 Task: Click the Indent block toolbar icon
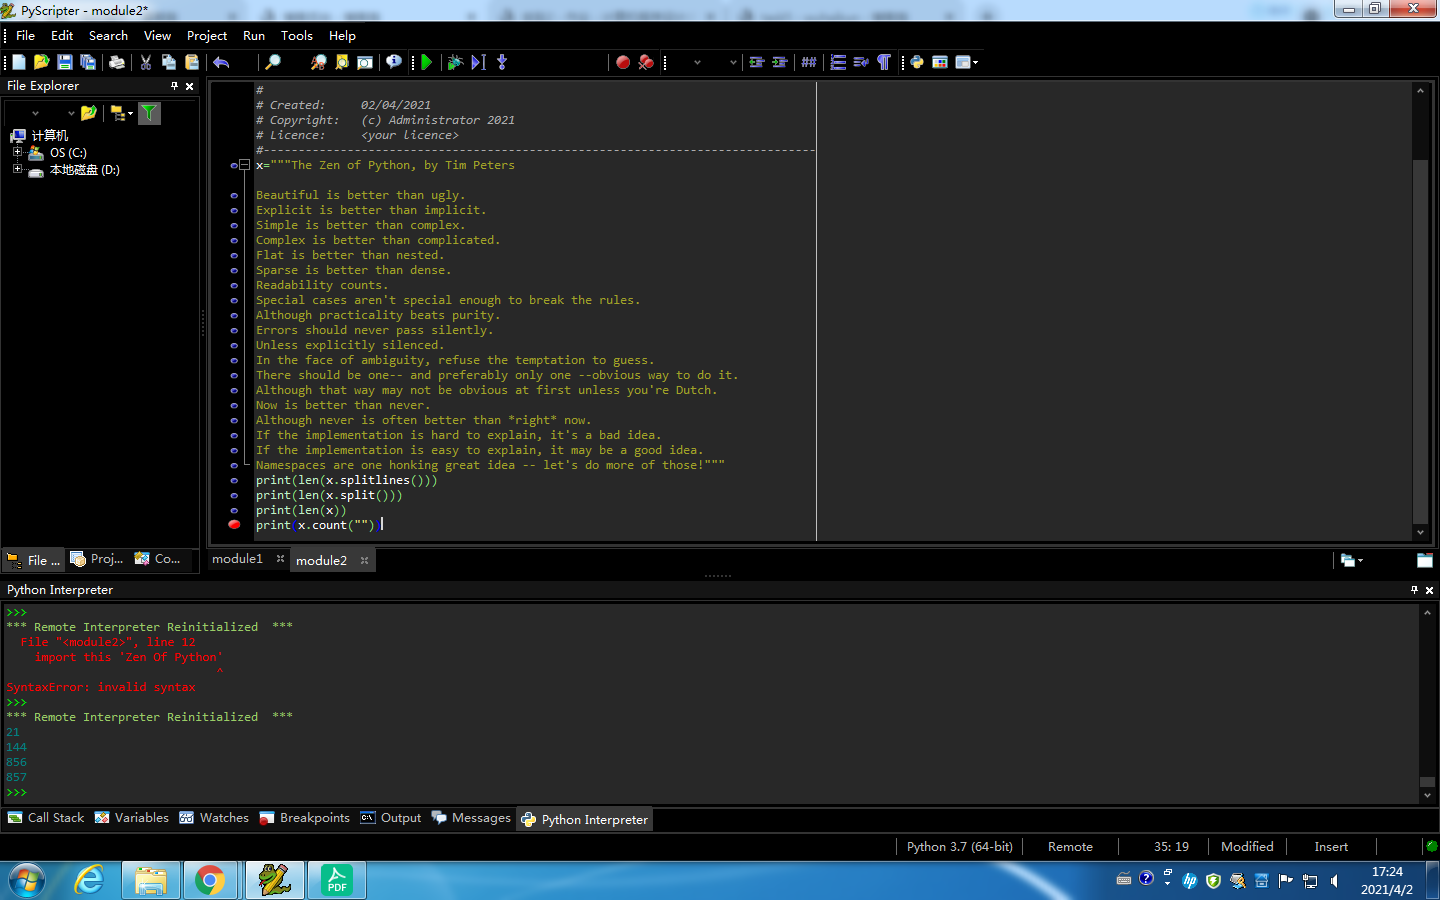(x=780, y=62)
